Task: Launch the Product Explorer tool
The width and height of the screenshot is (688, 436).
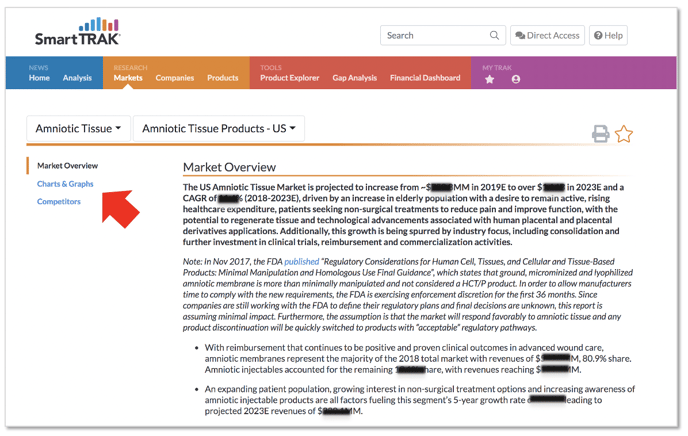Action: 290,78
